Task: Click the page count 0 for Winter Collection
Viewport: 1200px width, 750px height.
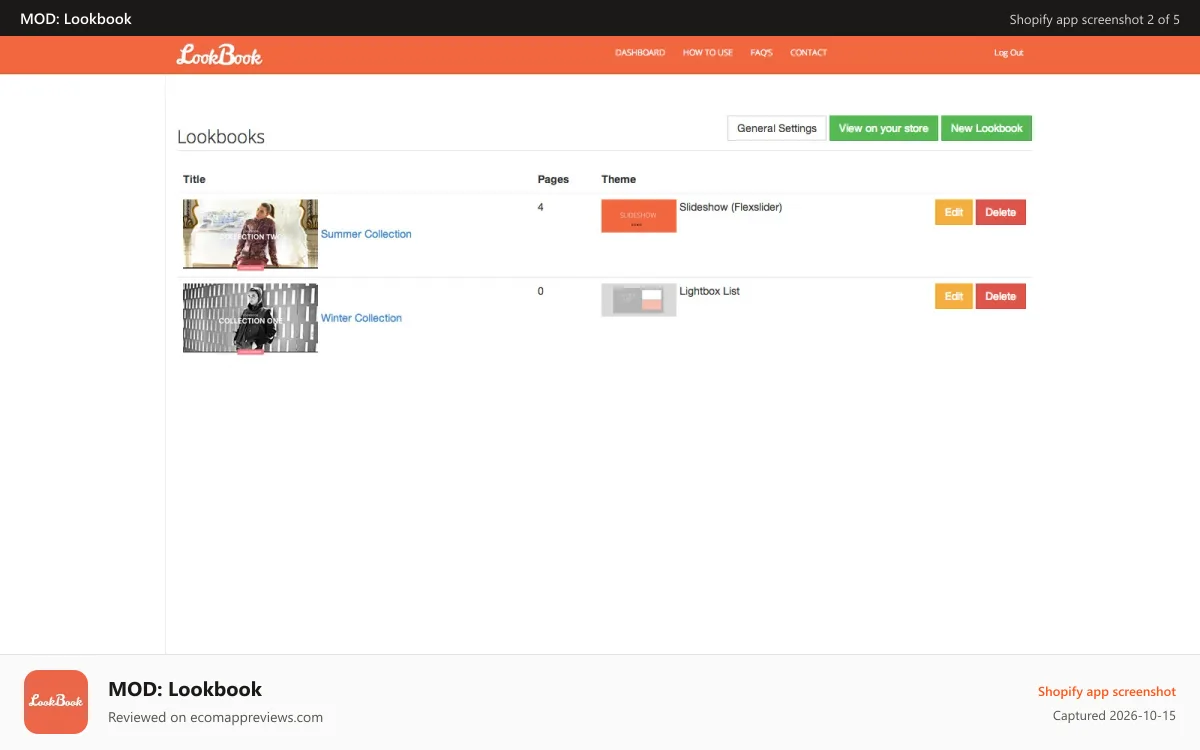Action: click(541, 291)
